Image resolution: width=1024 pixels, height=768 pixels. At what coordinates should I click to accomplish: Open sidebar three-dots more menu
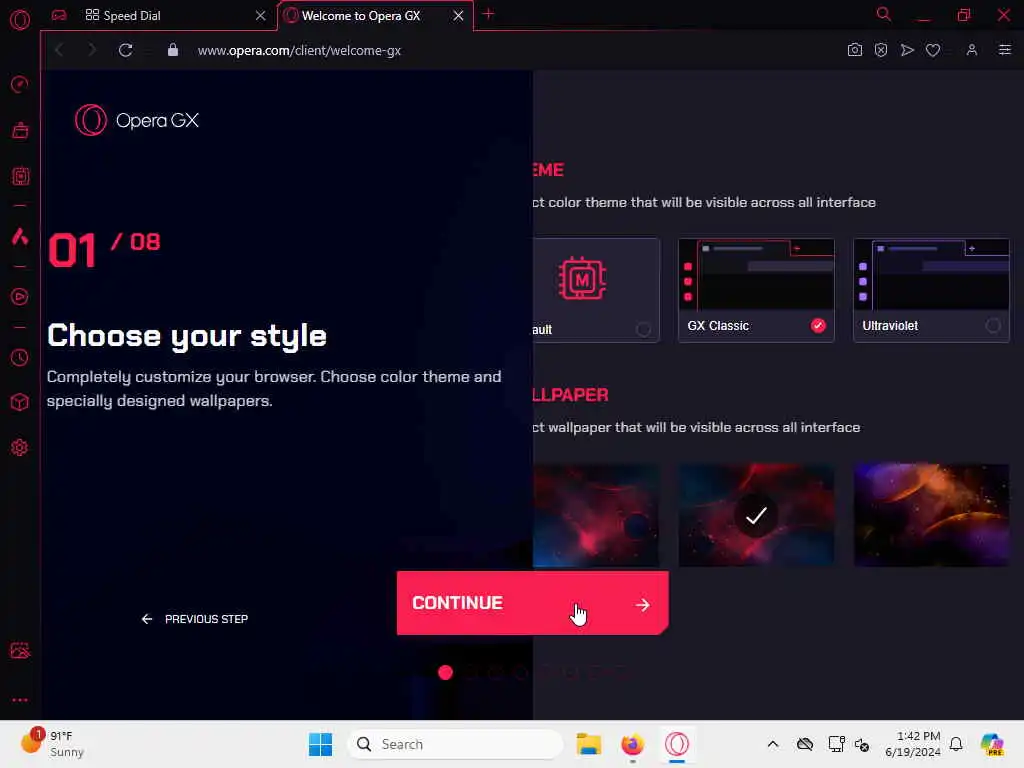(20, 699)
